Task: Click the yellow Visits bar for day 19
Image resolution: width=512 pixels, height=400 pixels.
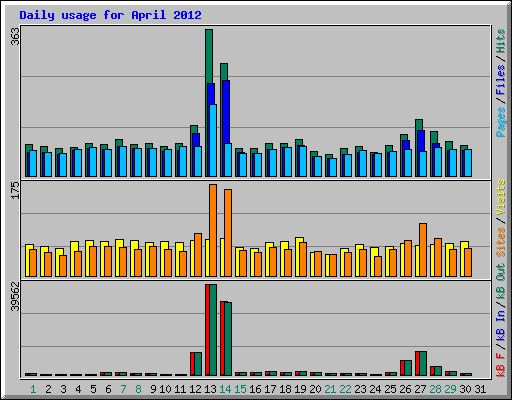Action: click(x=298, y=257)
